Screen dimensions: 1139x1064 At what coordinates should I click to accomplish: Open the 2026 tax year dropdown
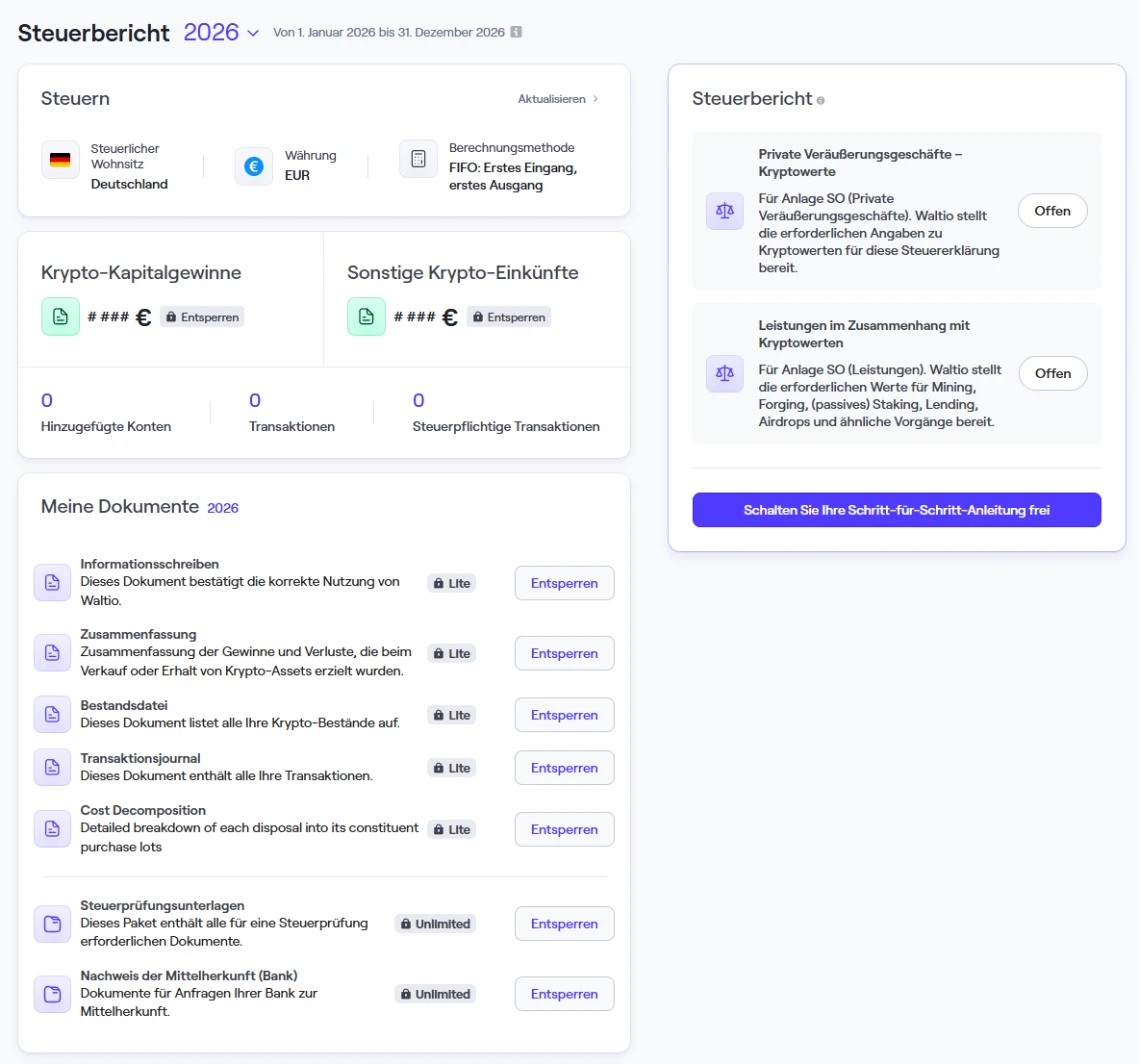click(221, 33)
